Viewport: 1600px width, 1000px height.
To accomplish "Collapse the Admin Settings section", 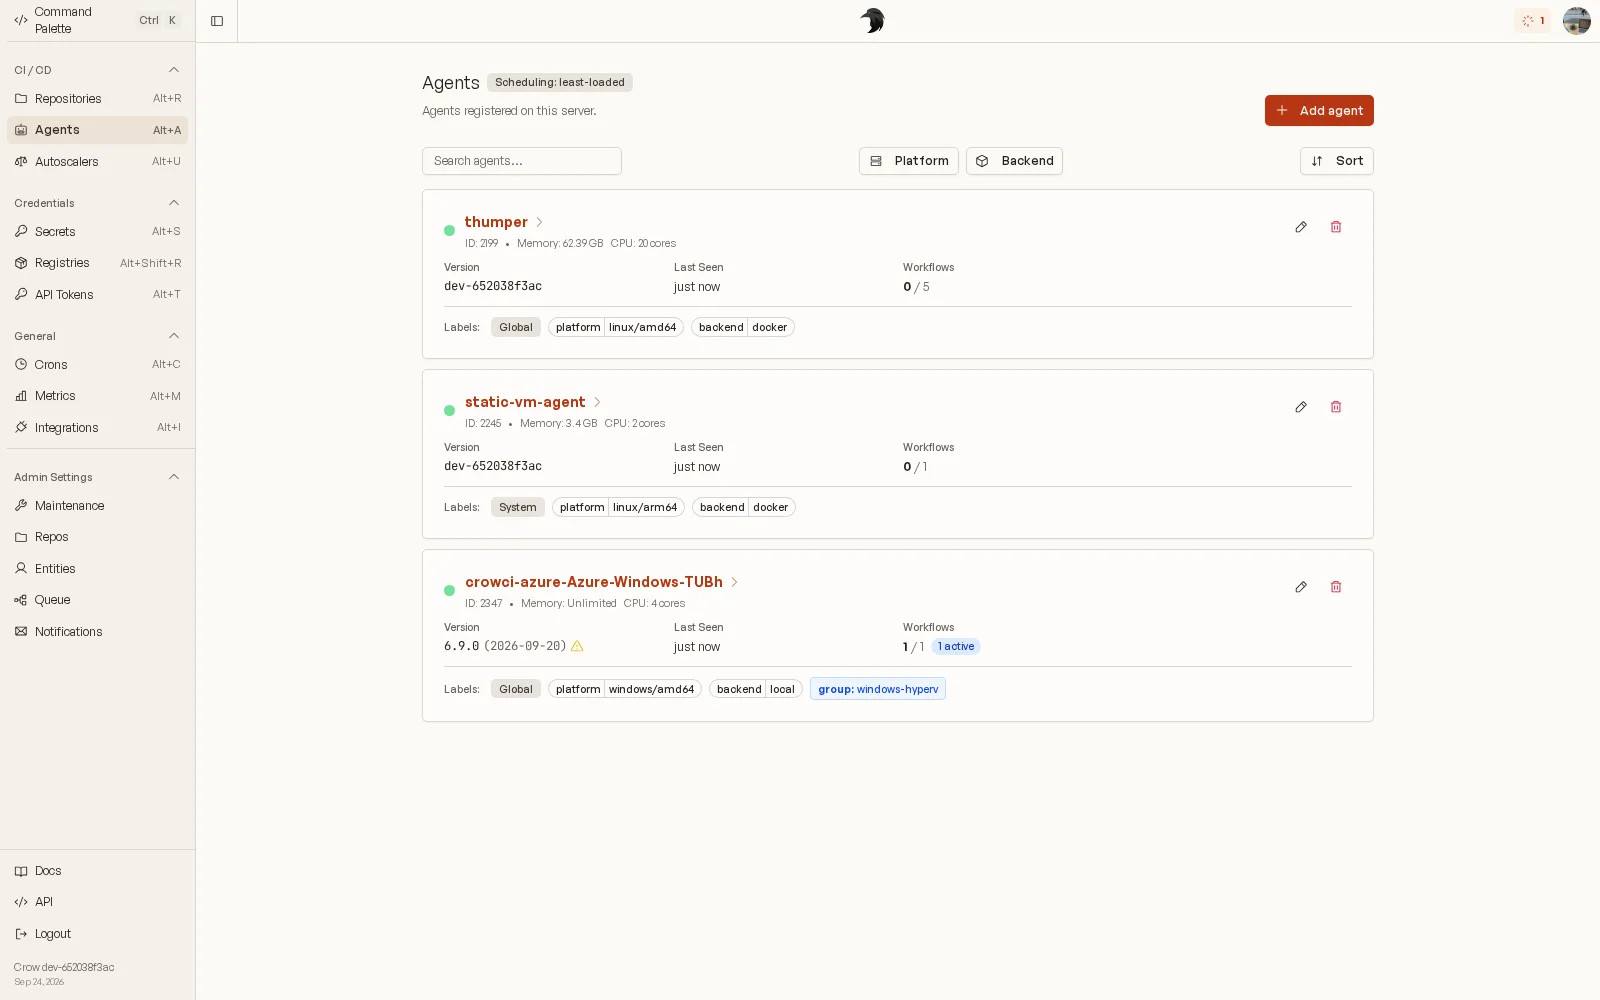I will (x=174, y=477).
